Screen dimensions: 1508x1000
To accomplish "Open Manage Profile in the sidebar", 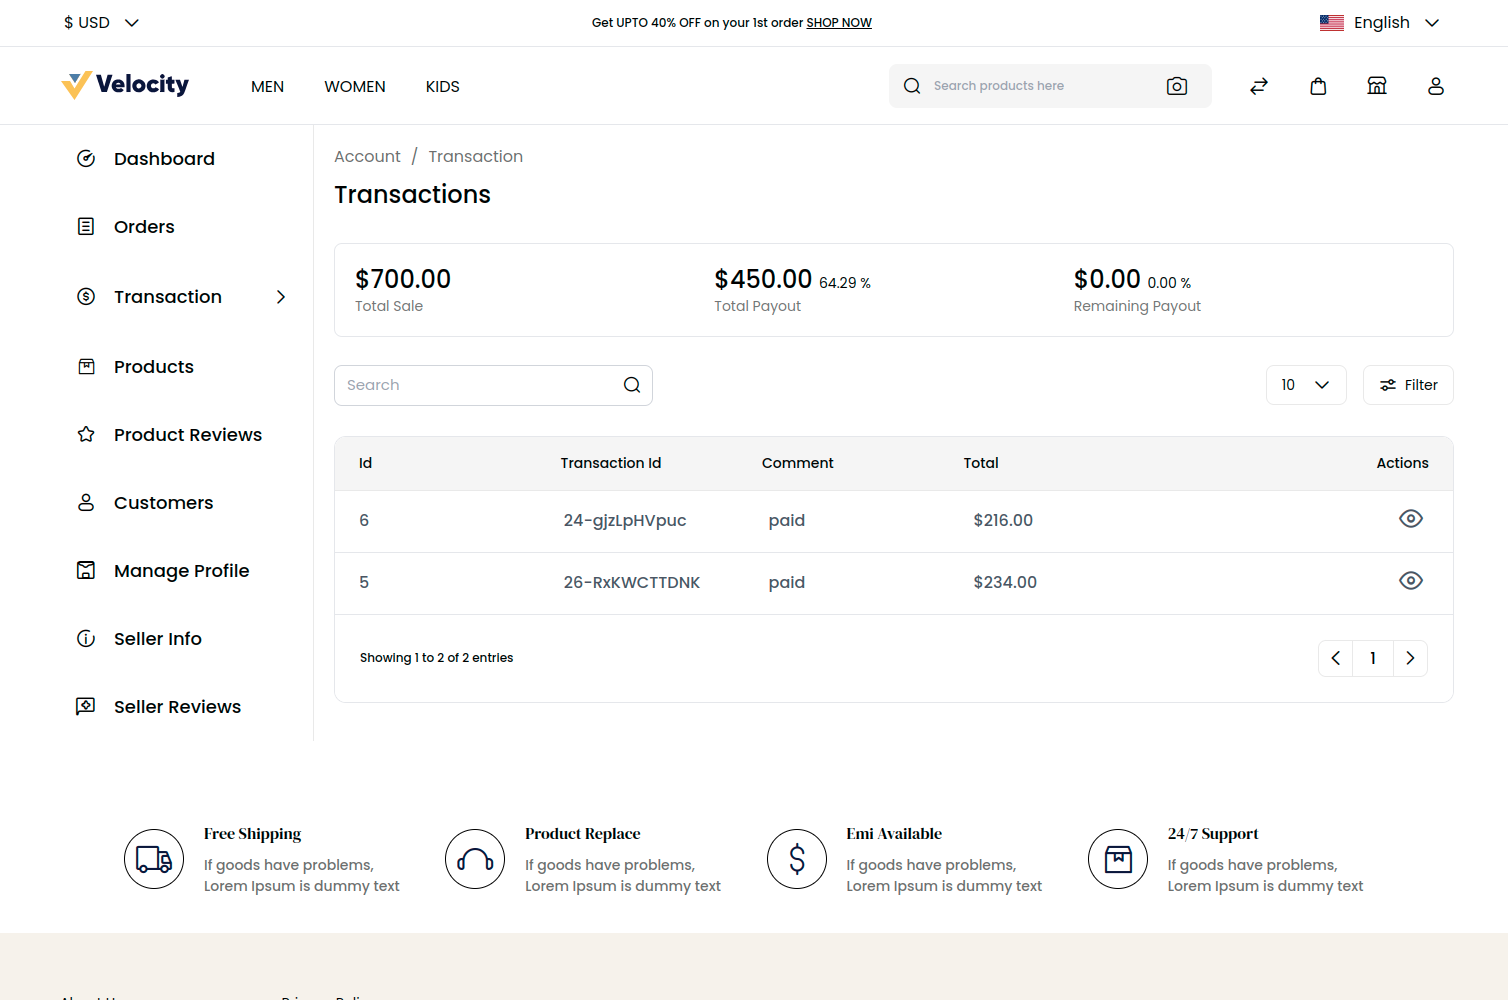I will pos(182,571).
